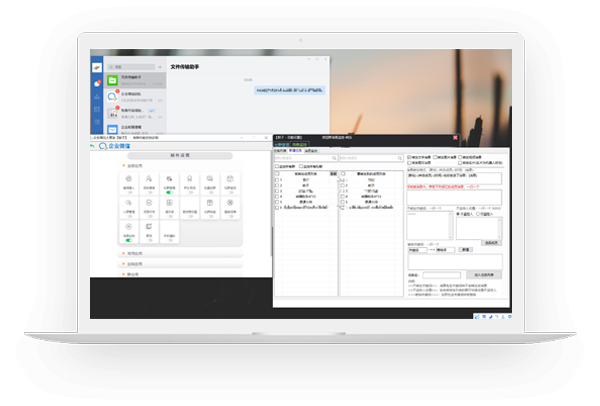600x406 pixels.
Task: Click the person icon in second top-row card
Action: pos(149,179)
